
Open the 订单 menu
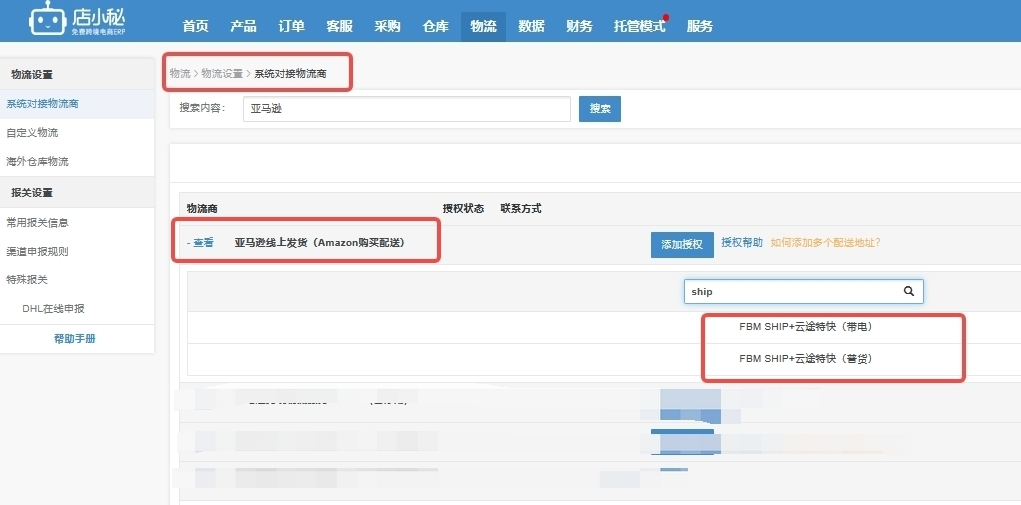291,27
